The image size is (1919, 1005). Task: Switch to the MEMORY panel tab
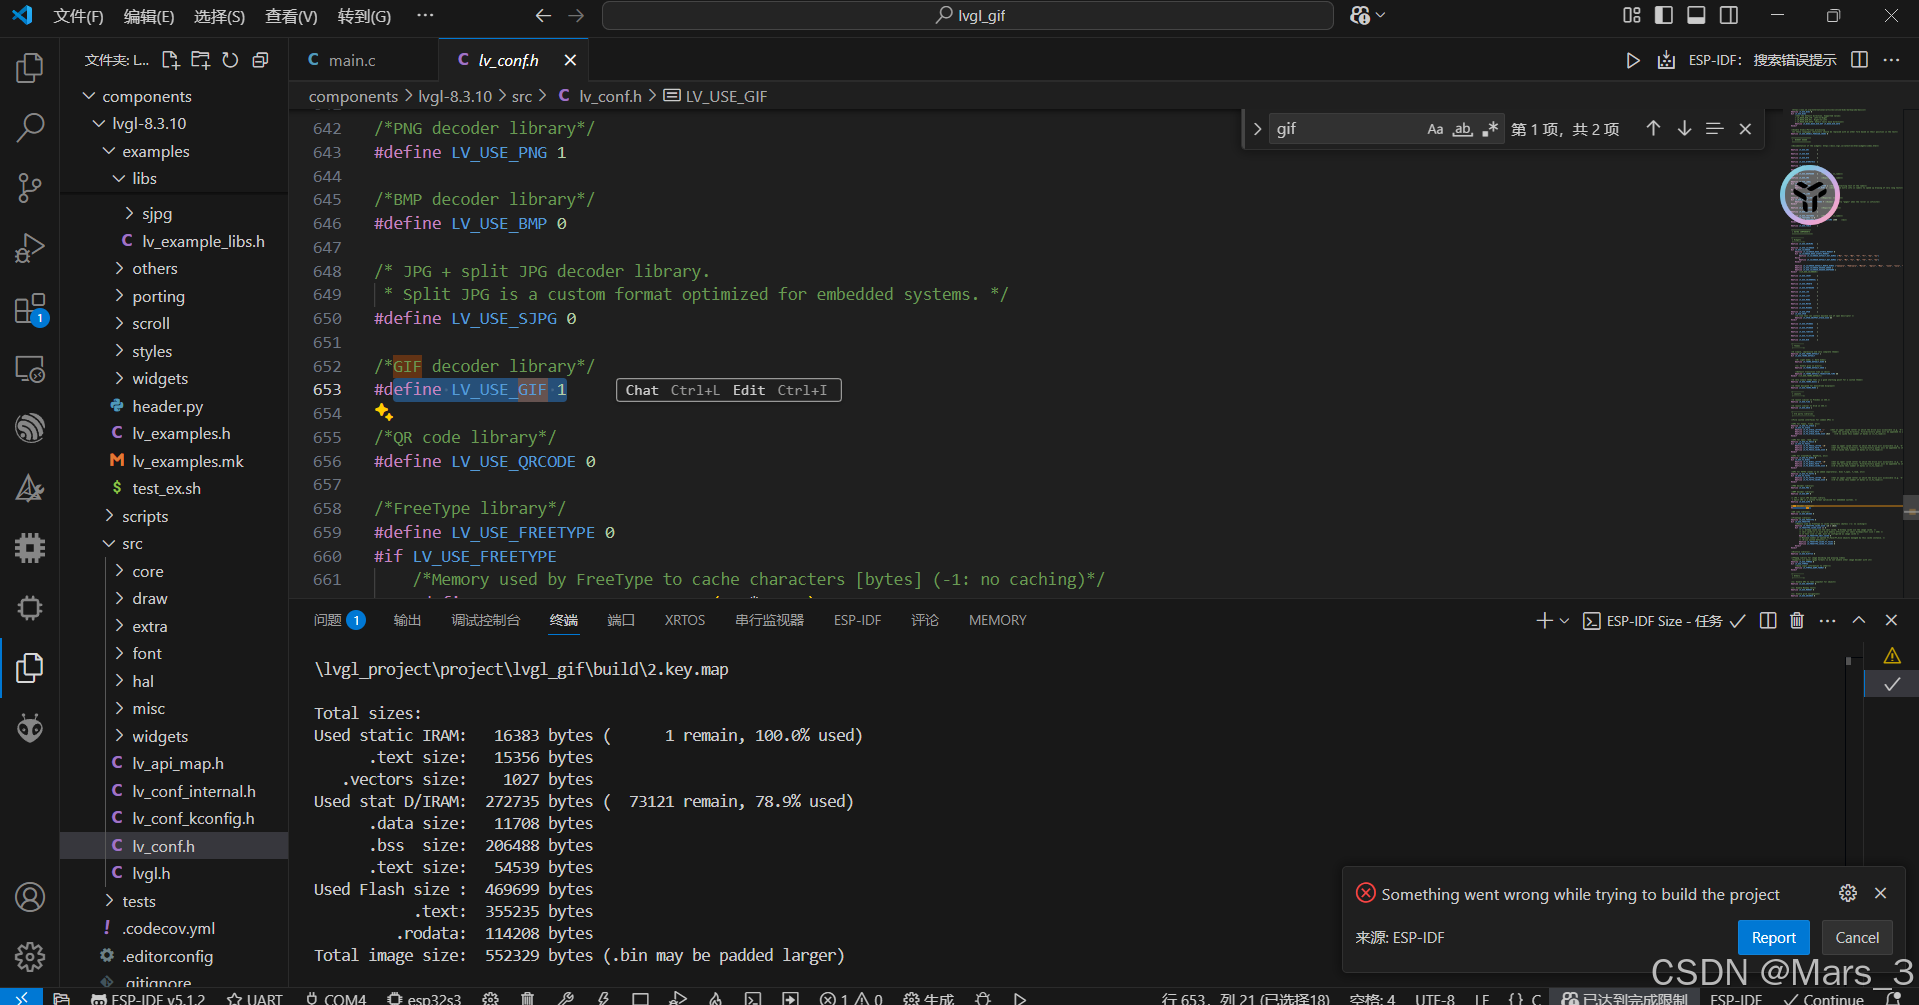click(x=997, y=620)
